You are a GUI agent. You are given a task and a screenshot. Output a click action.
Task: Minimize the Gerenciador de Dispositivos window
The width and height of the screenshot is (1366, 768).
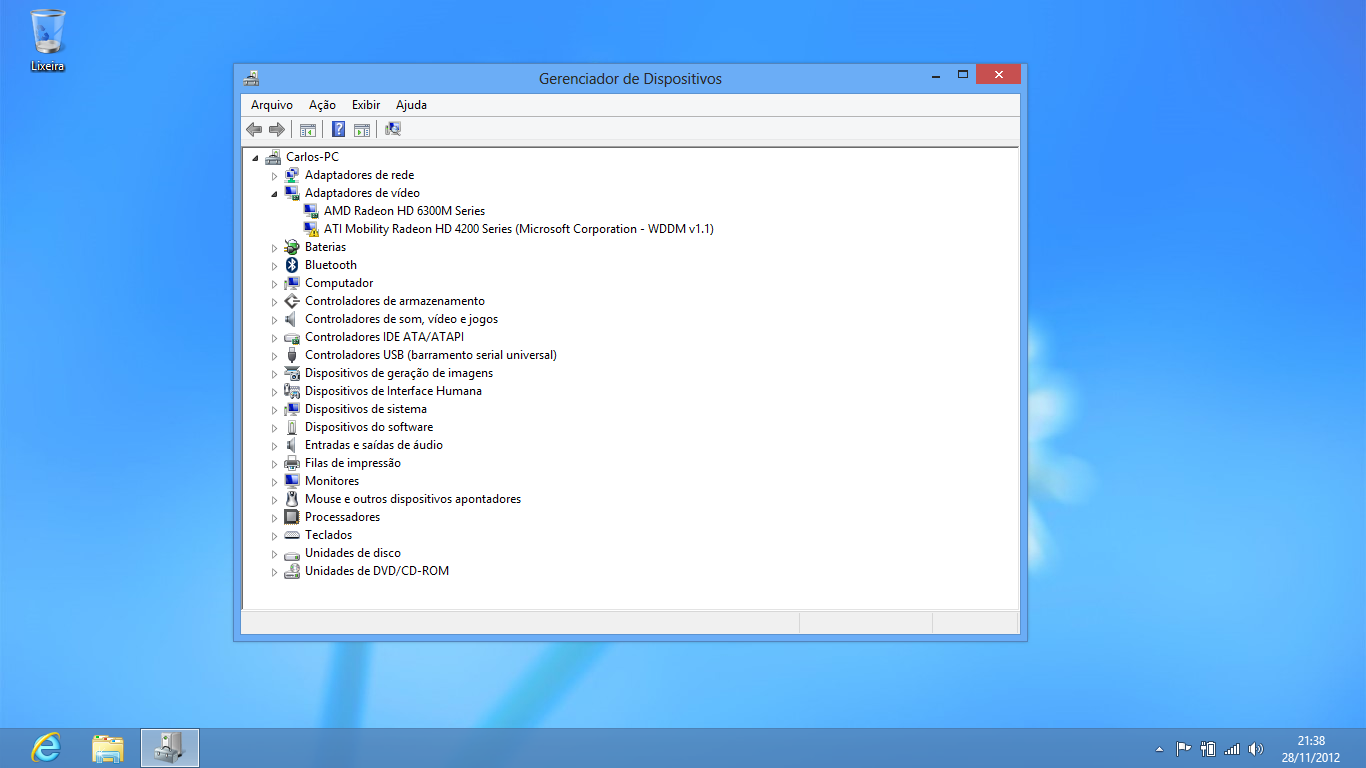(x=936, y=74)
